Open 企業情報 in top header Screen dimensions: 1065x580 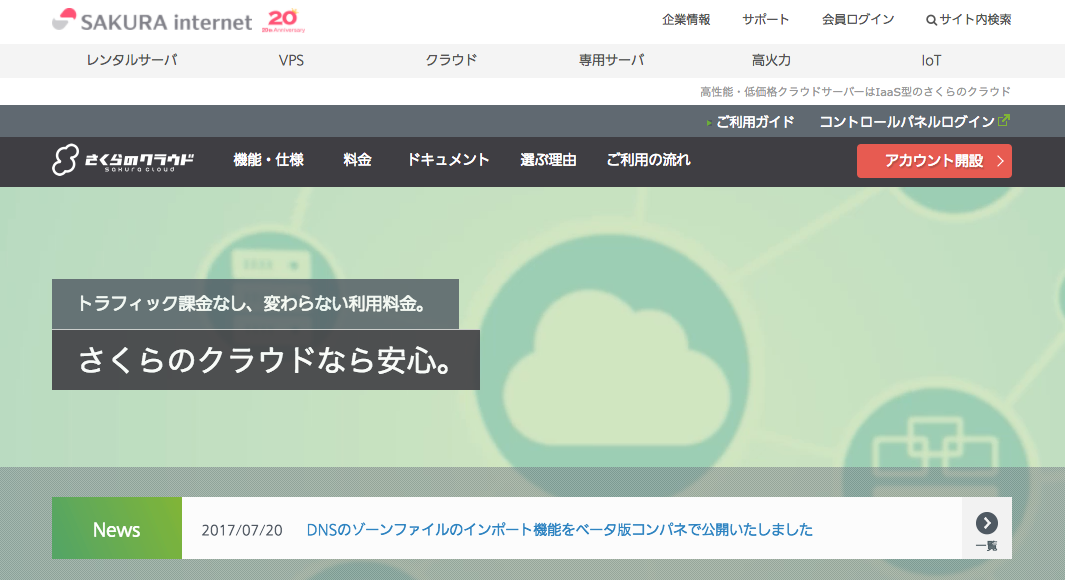(686, 20)
